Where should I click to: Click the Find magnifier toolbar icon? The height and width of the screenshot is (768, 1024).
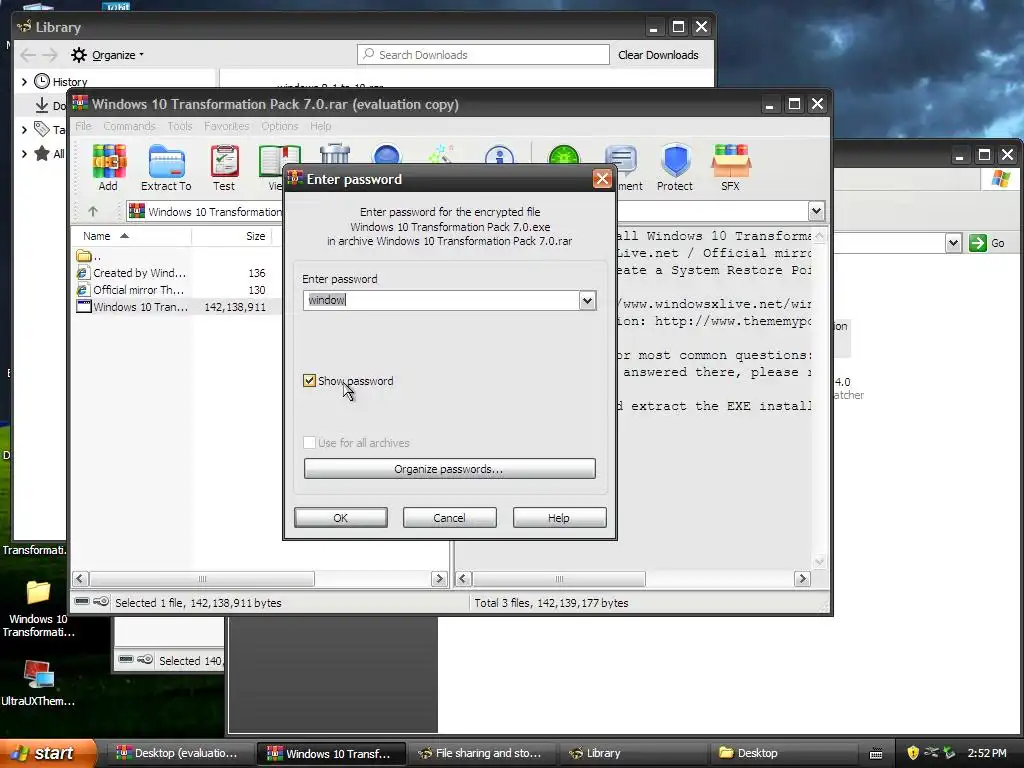point(386,154)
